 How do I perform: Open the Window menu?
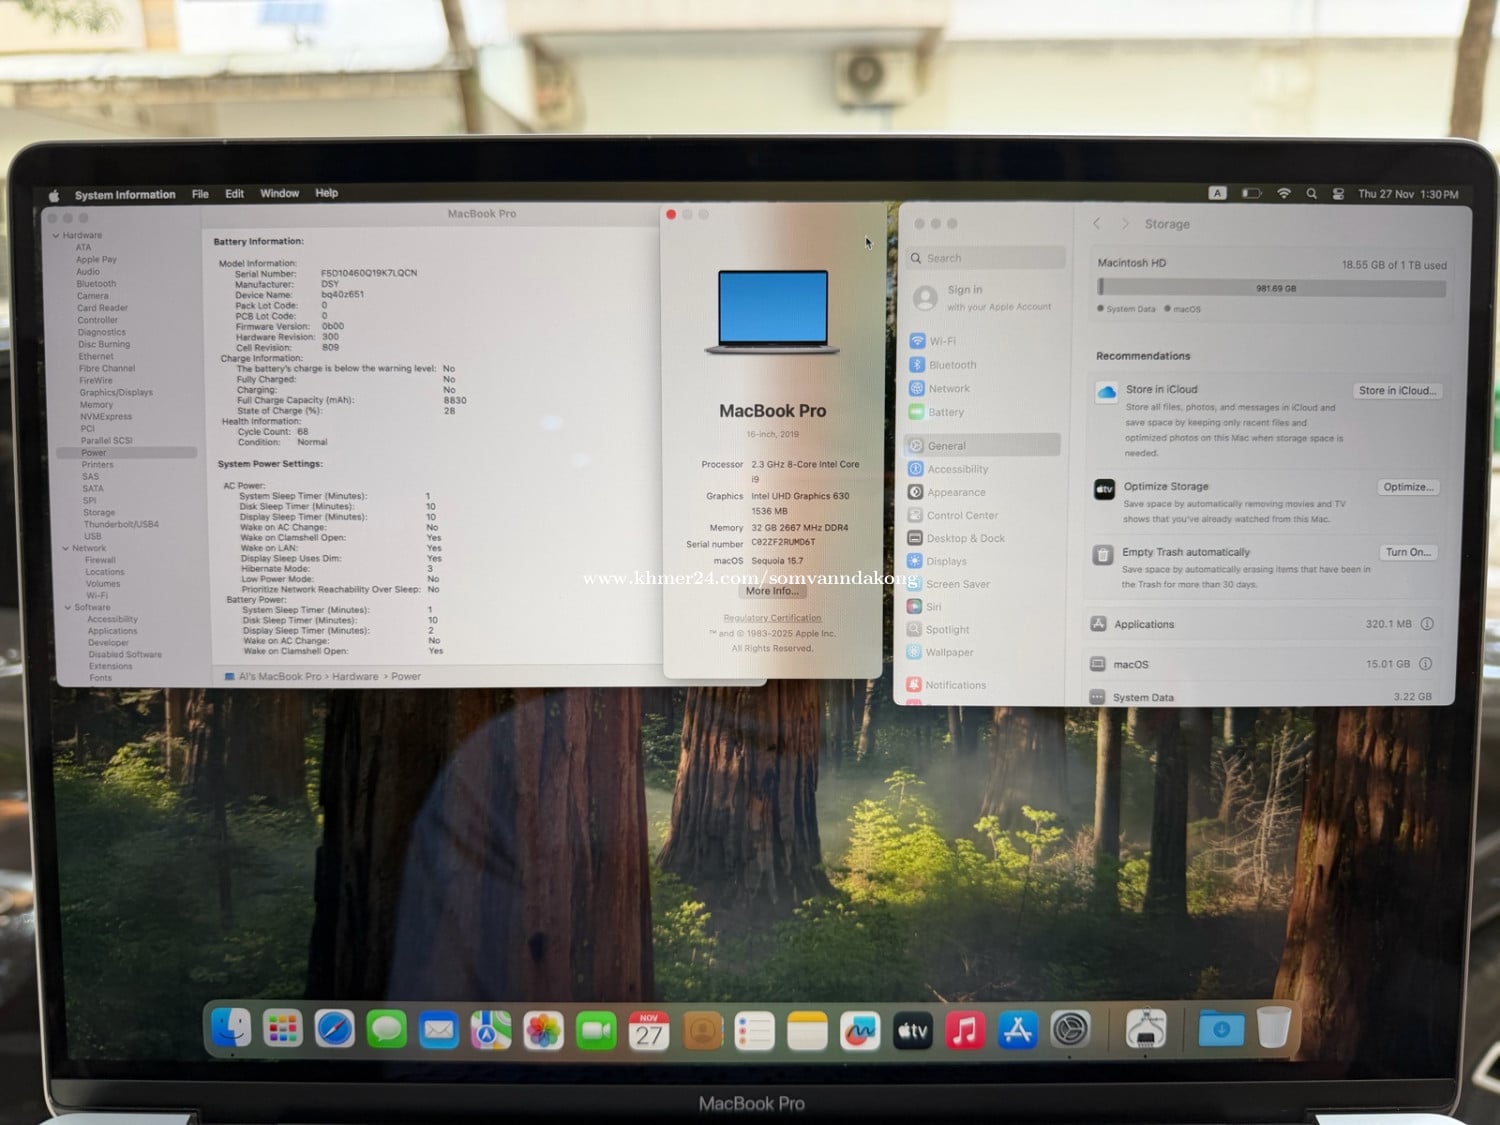279,194
